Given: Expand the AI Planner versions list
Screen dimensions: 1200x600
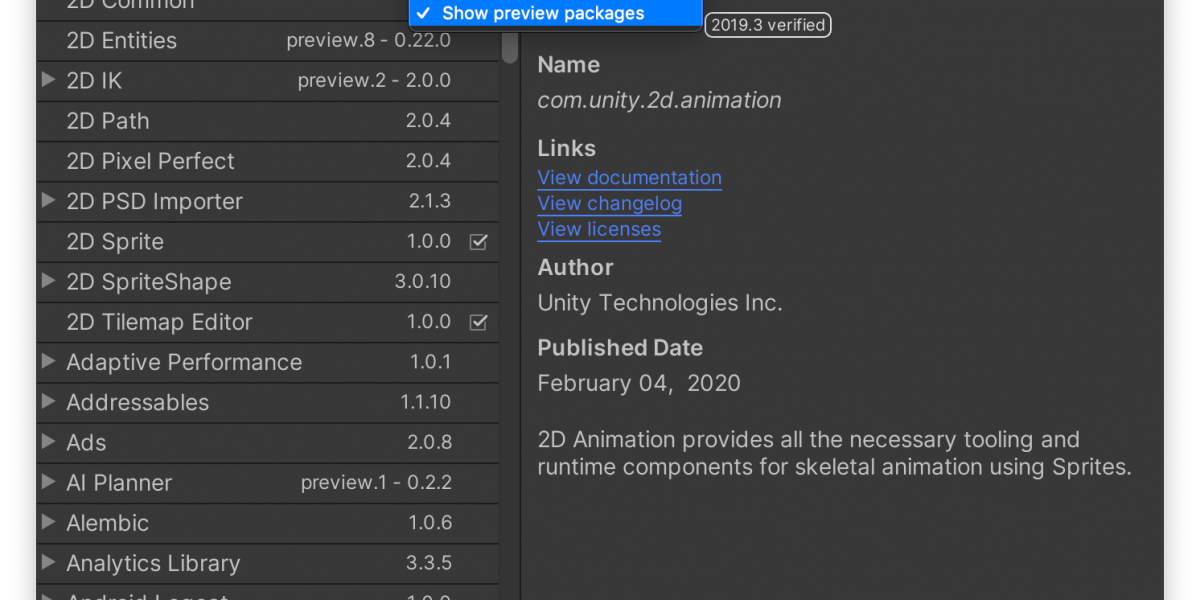Looking at the screenshot, I should click(x=48, y=482).
